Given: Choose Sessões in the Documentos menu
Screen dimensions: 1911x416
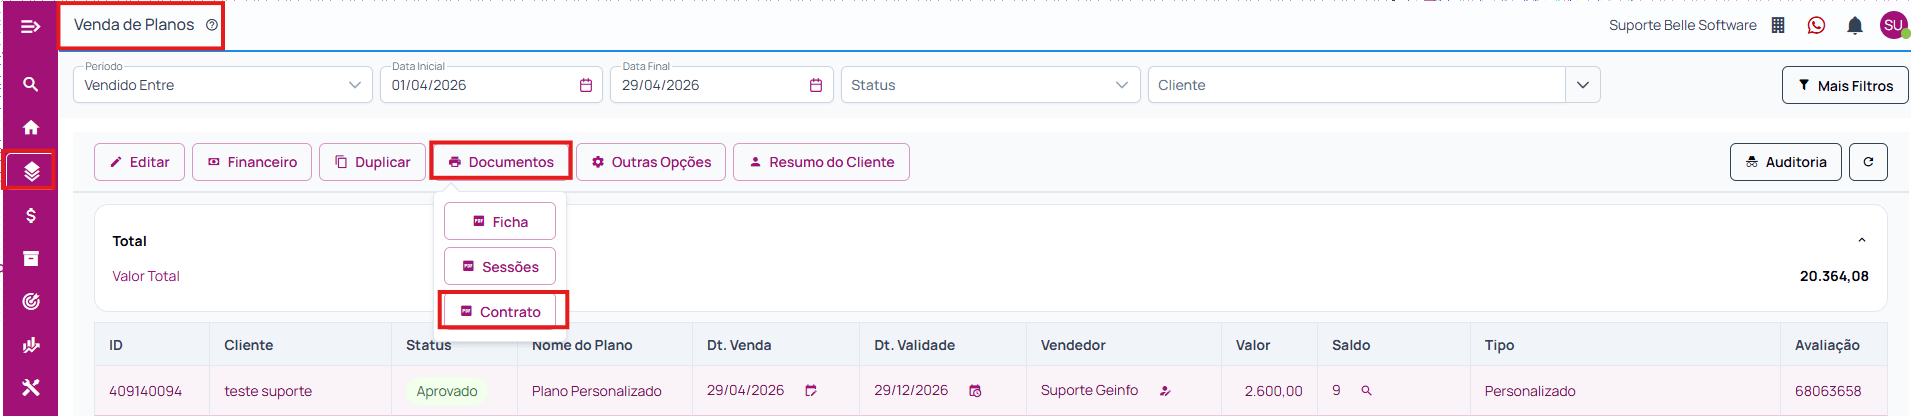Looking at the screenshot, I should (500, 266).
